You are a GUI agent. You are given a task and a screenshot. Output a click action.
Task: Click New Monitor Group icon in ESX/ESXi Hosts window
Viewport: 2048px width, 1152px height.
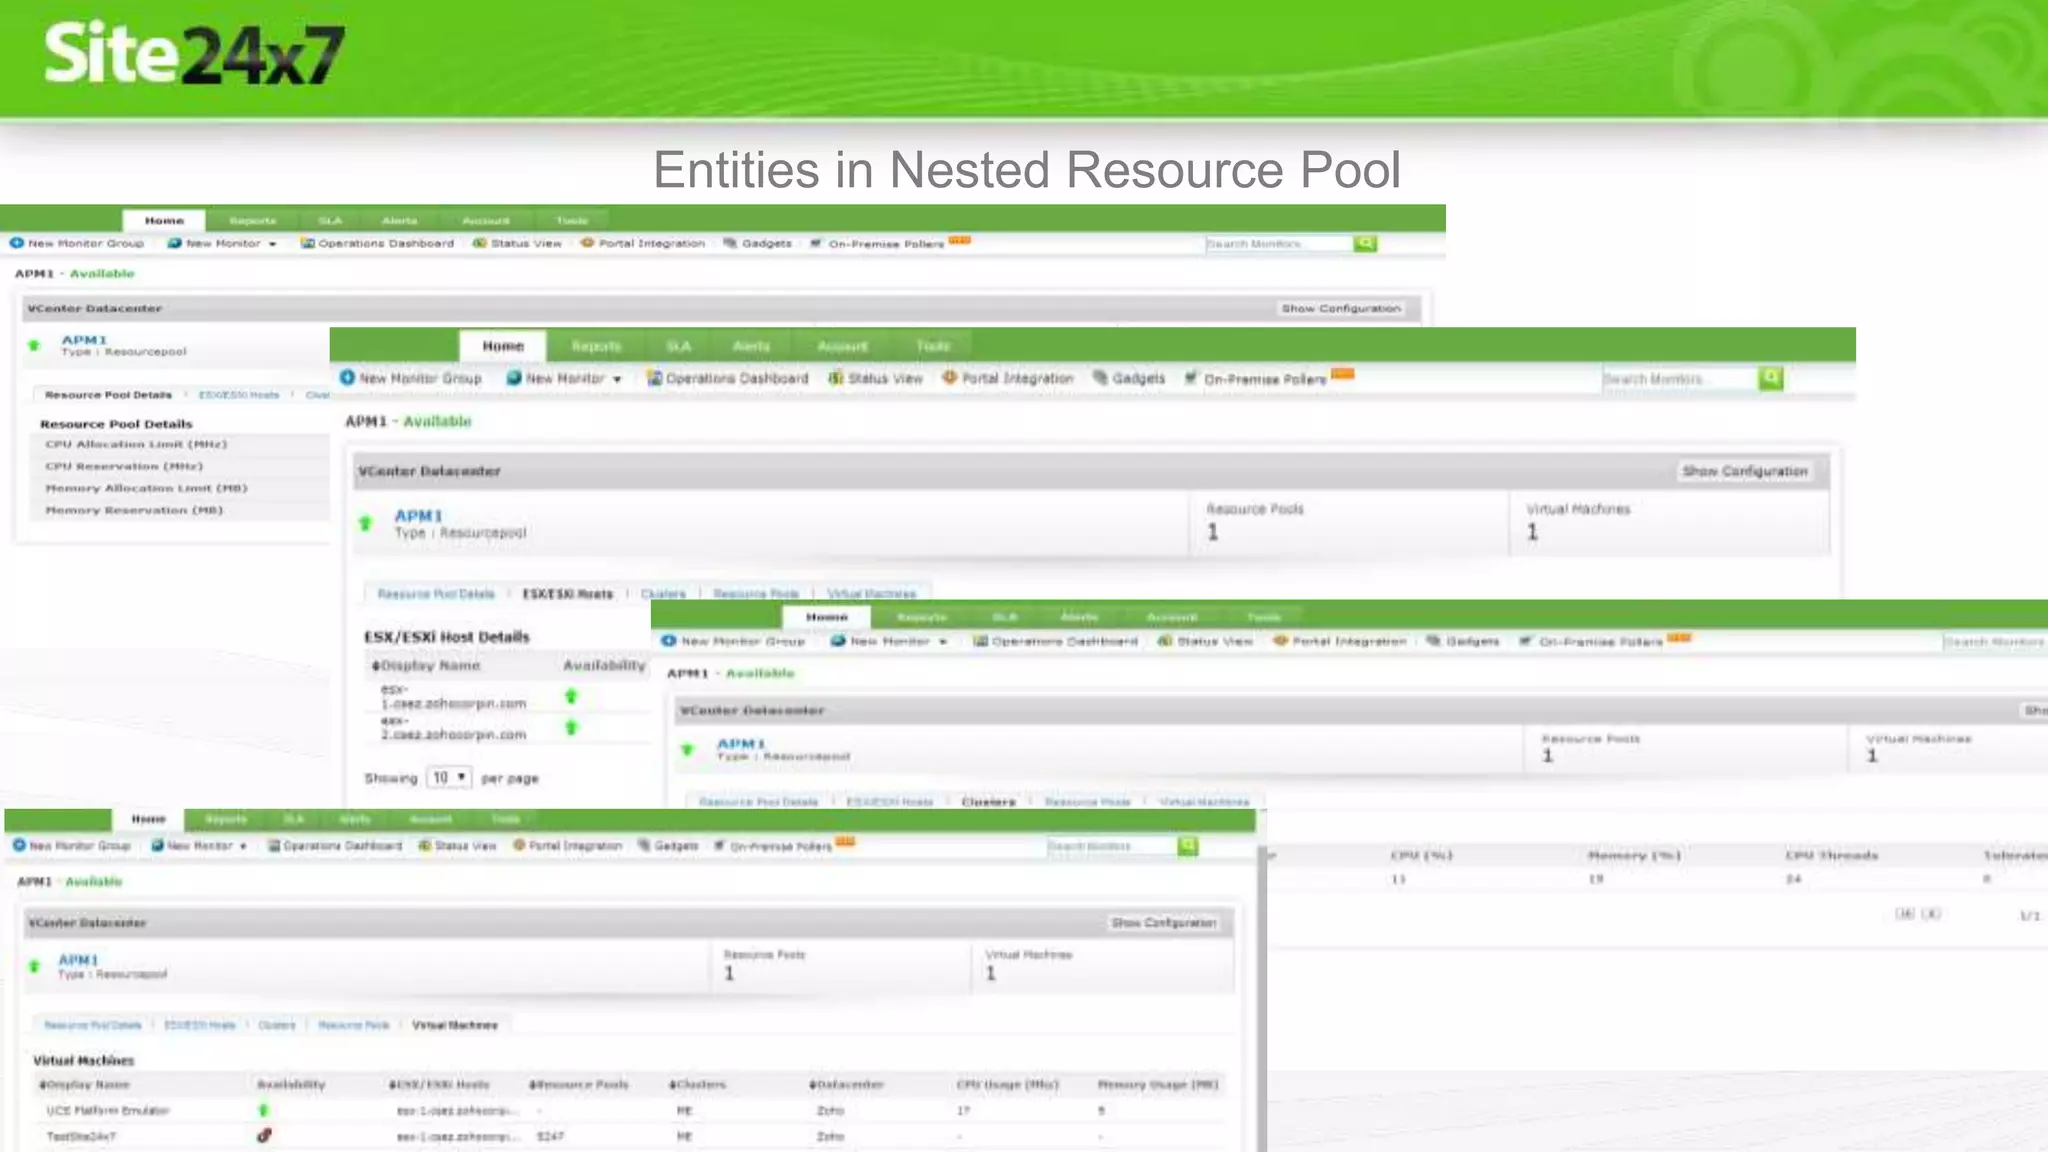[x=347, y=377]
